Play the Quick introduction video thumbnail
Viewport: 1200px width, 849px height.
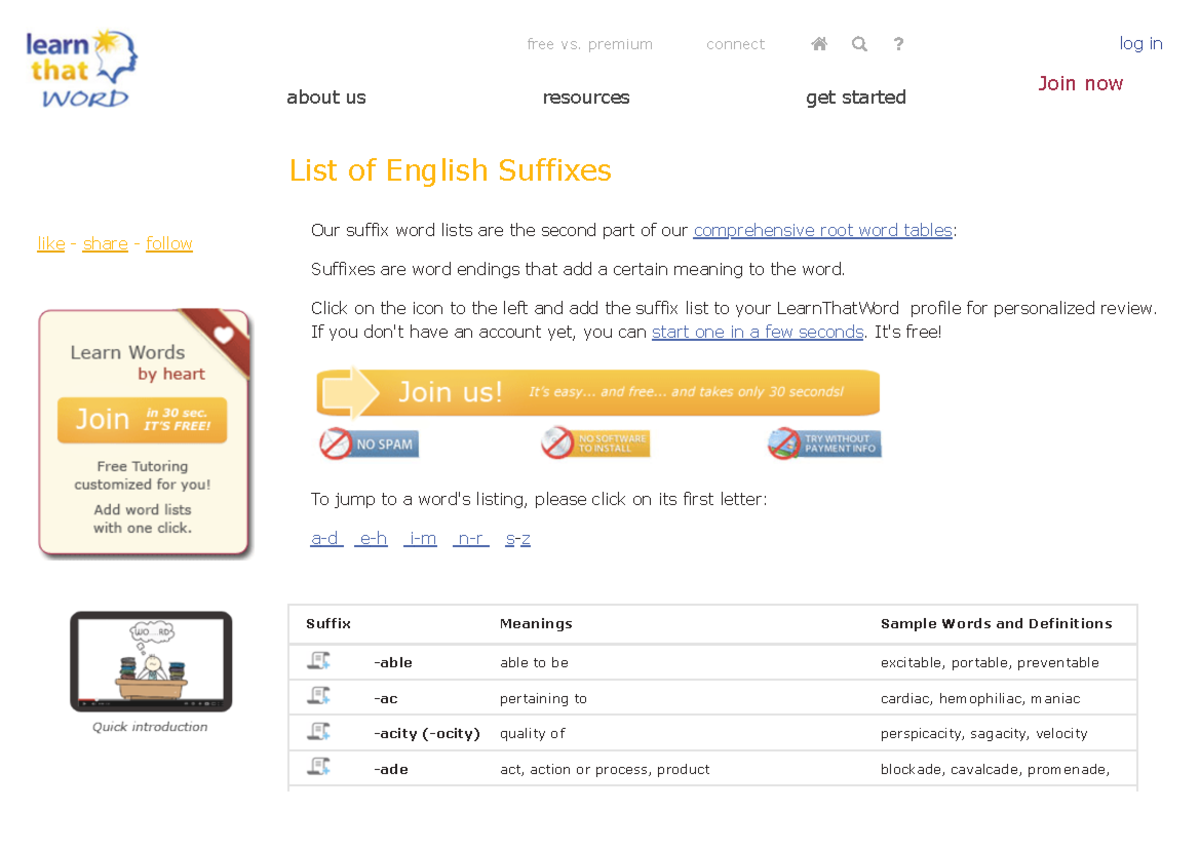151,661
